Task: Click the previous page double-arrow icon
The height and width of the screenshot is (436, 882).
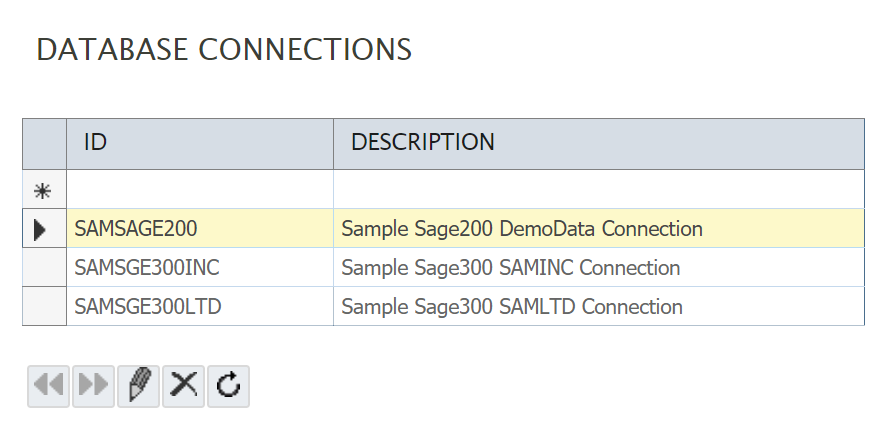Action: point(48,386)
